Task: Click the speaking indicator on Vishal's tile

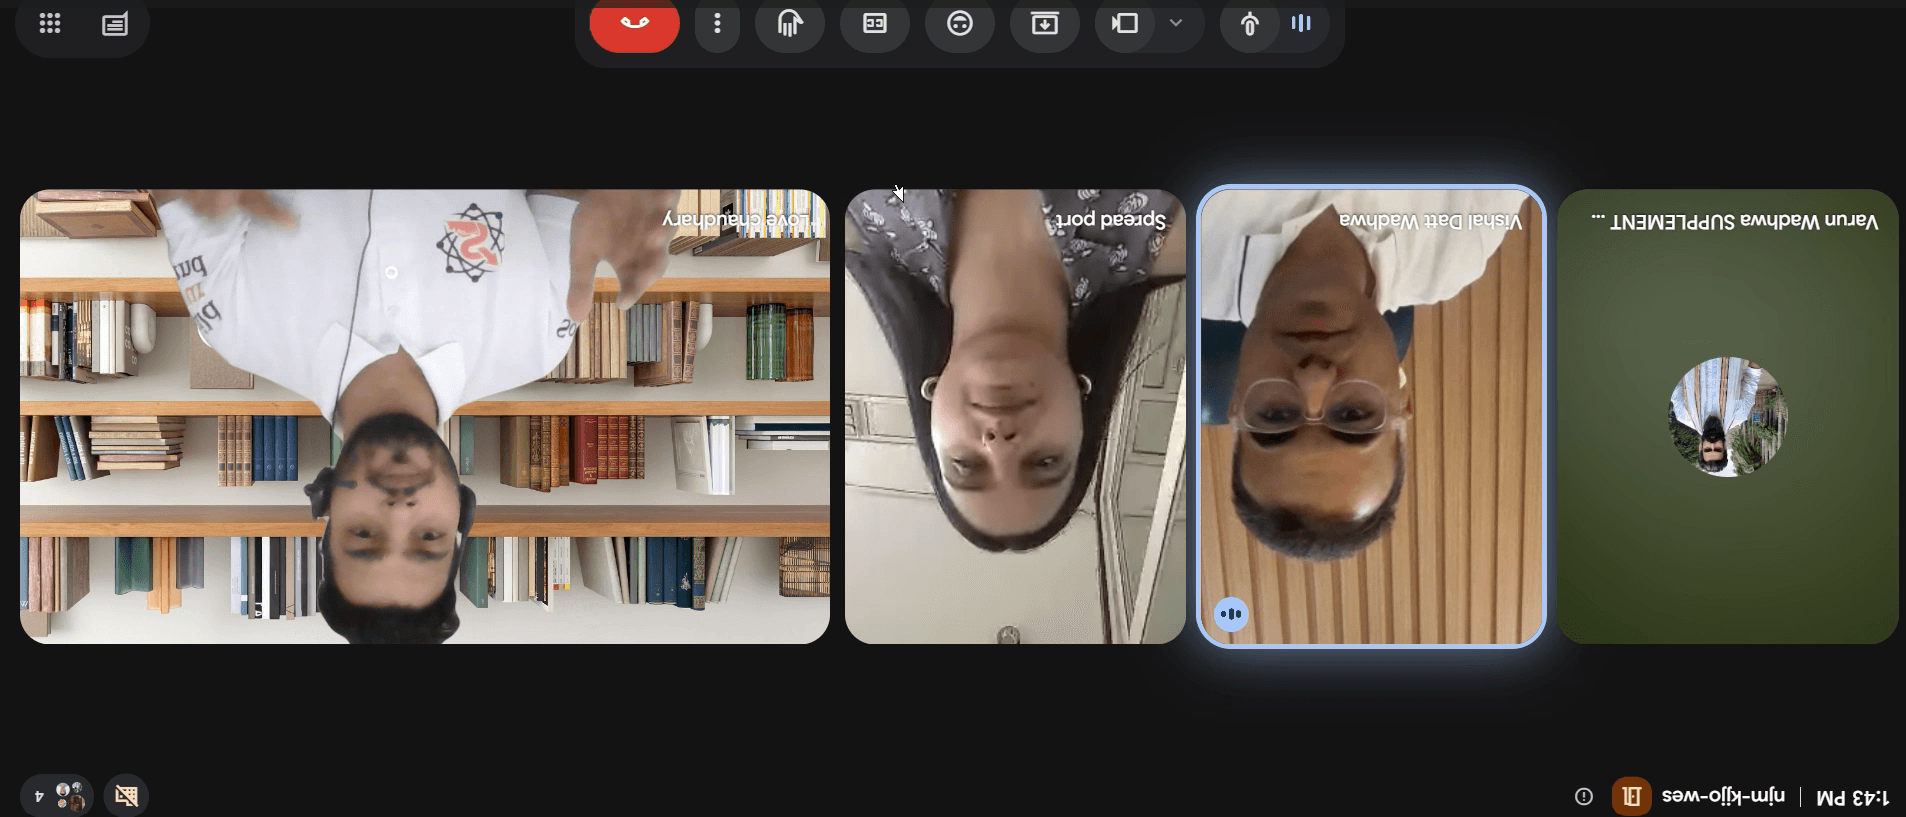Action: [1231, 614]
